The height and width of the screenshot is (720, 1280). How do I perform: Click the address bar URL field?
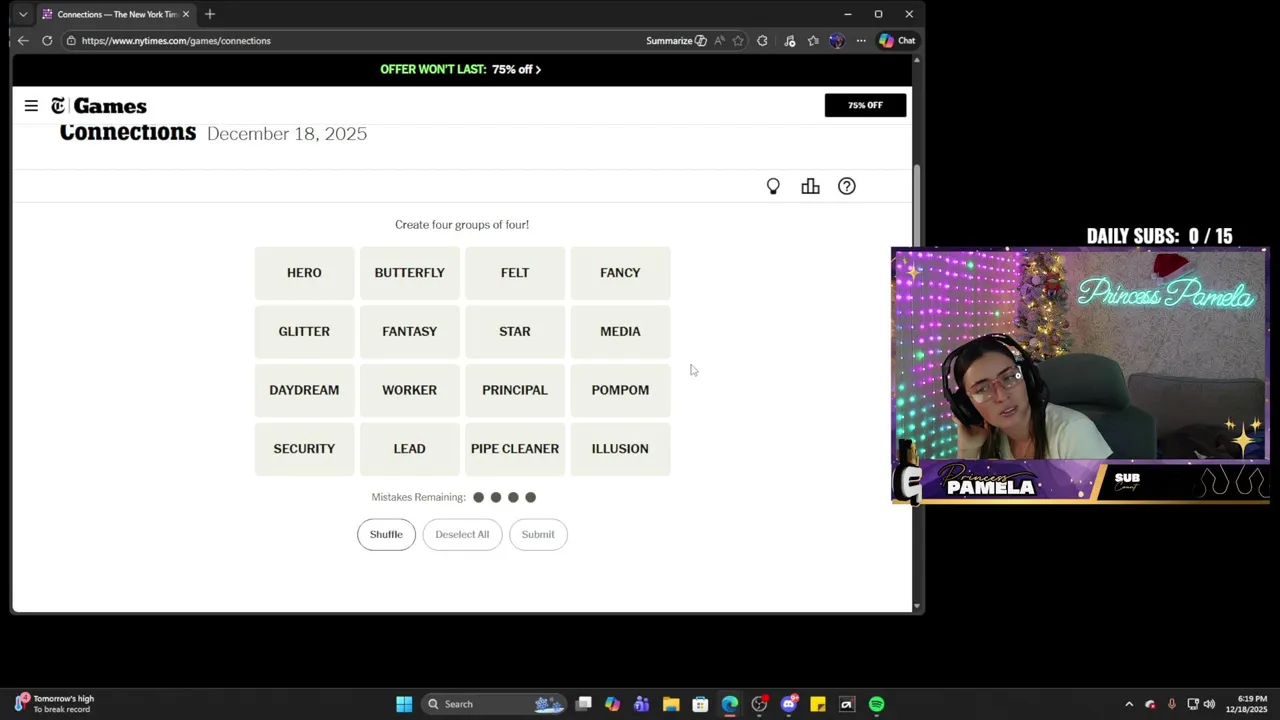pos(350,41)
